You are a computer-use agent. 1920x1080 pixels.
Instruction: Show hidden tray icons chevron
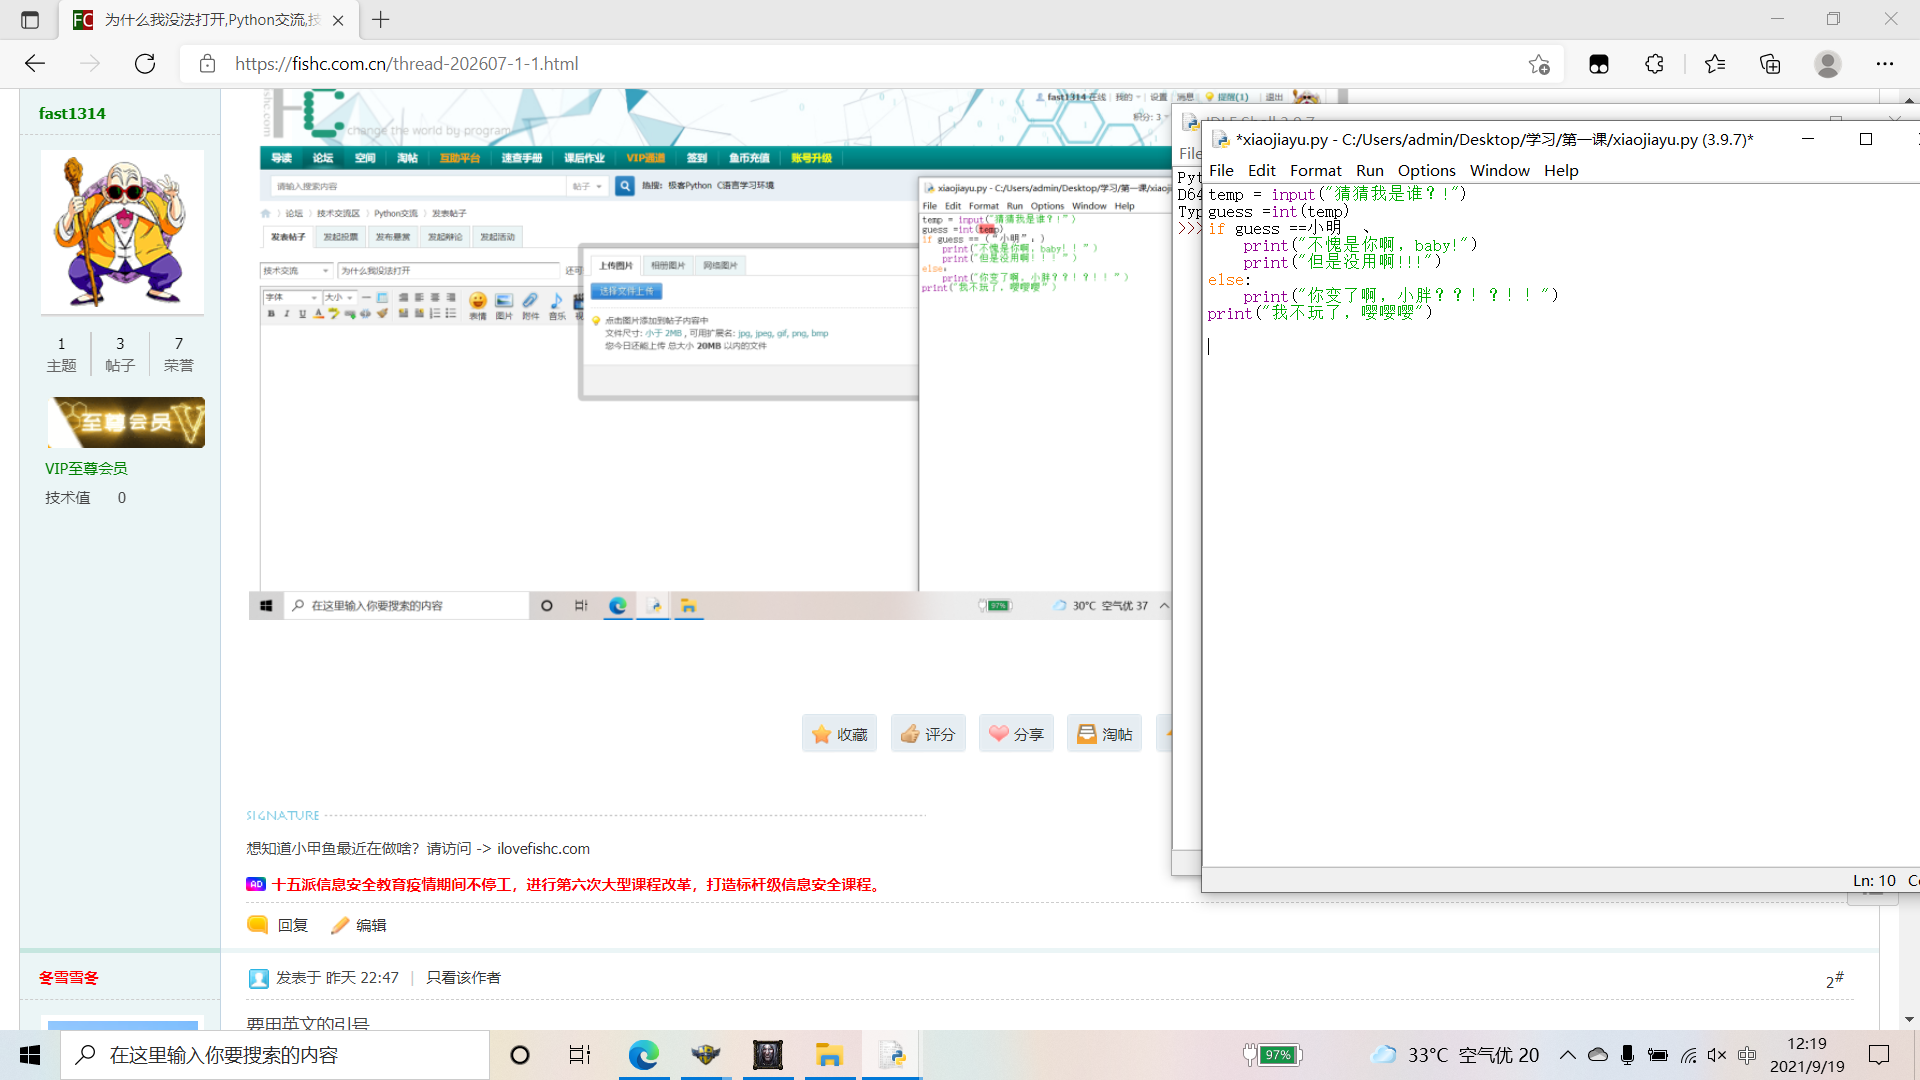(1568, 1055)
